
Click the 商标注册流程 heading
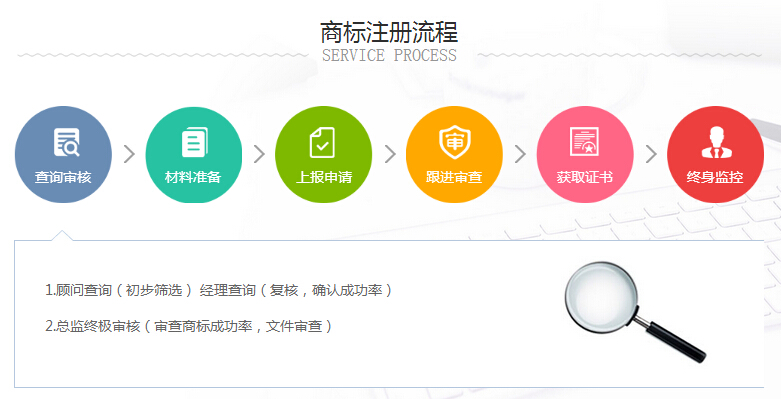[389, 32]
